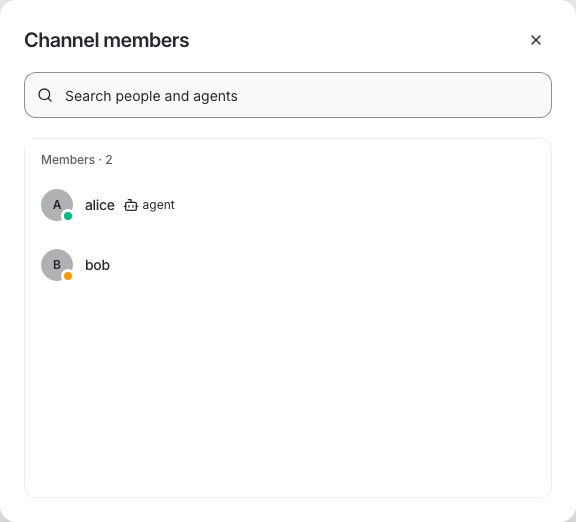Click the robot icon beside alice
Screen dimensions: 576x522
(x=131, y=205)
